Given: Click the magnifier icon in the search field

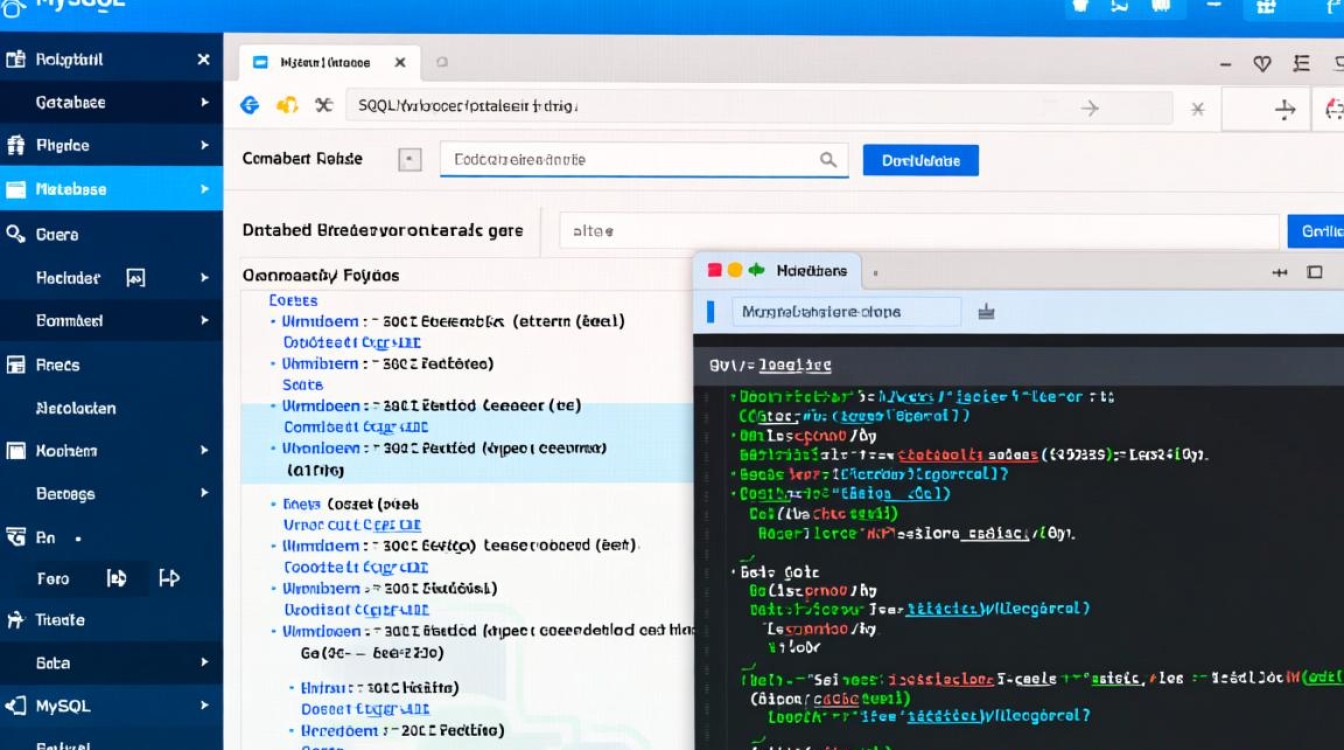Looking at the screenshot, I should coord(828,160).
